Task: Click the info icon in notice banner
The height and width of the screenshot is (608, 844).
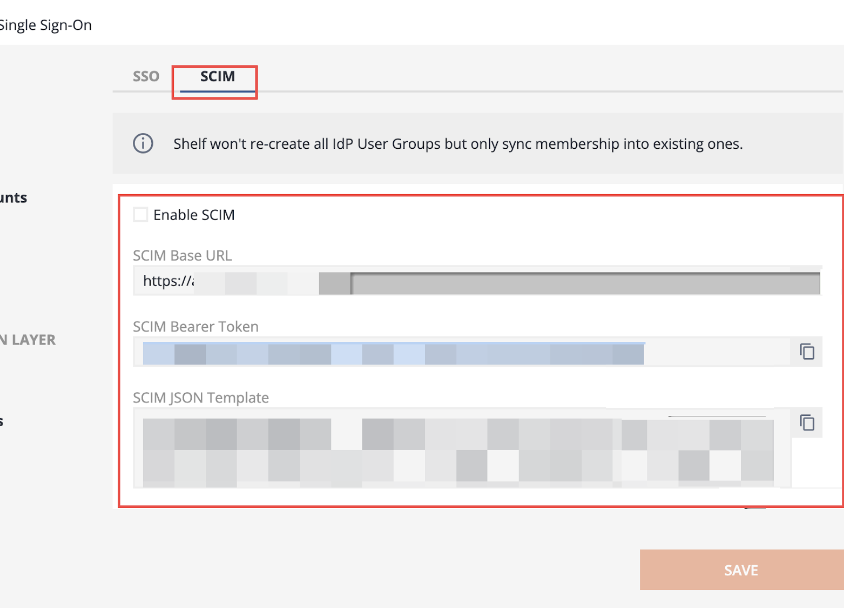Action: click(x=143, y=144)
